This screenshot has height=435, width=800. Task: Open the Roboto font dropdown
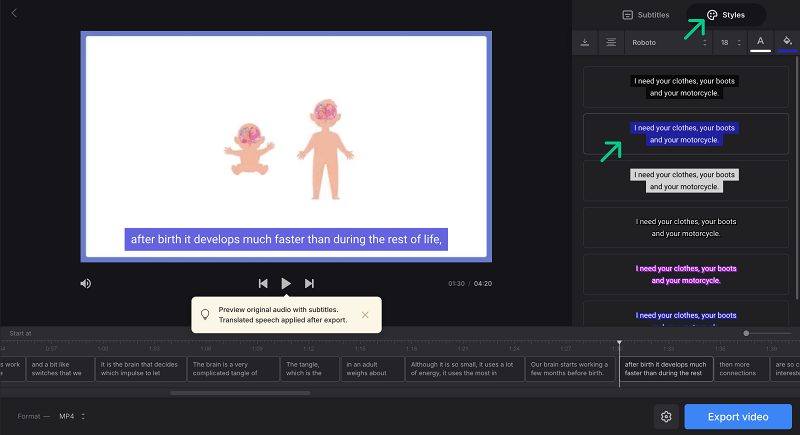[669, 42]
